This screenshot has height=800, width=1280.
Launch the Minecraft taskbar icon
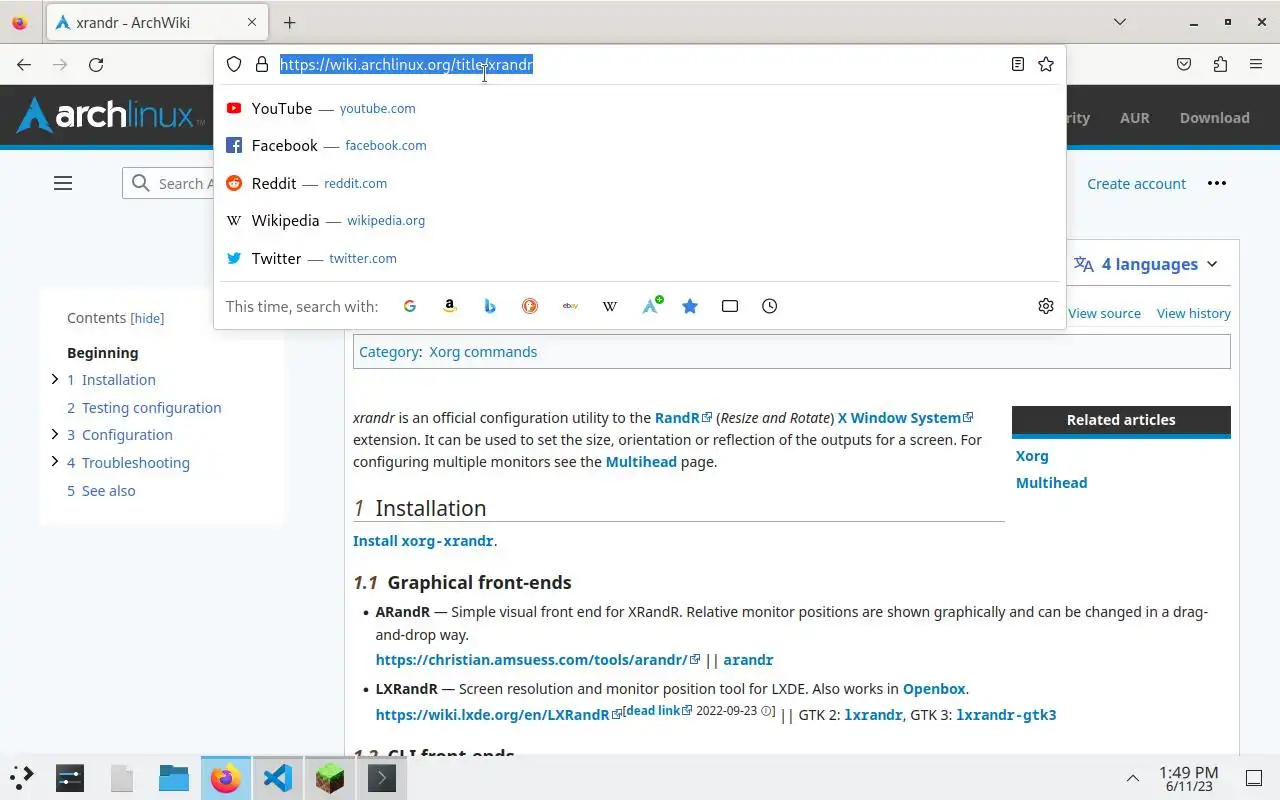pos(330,777)
